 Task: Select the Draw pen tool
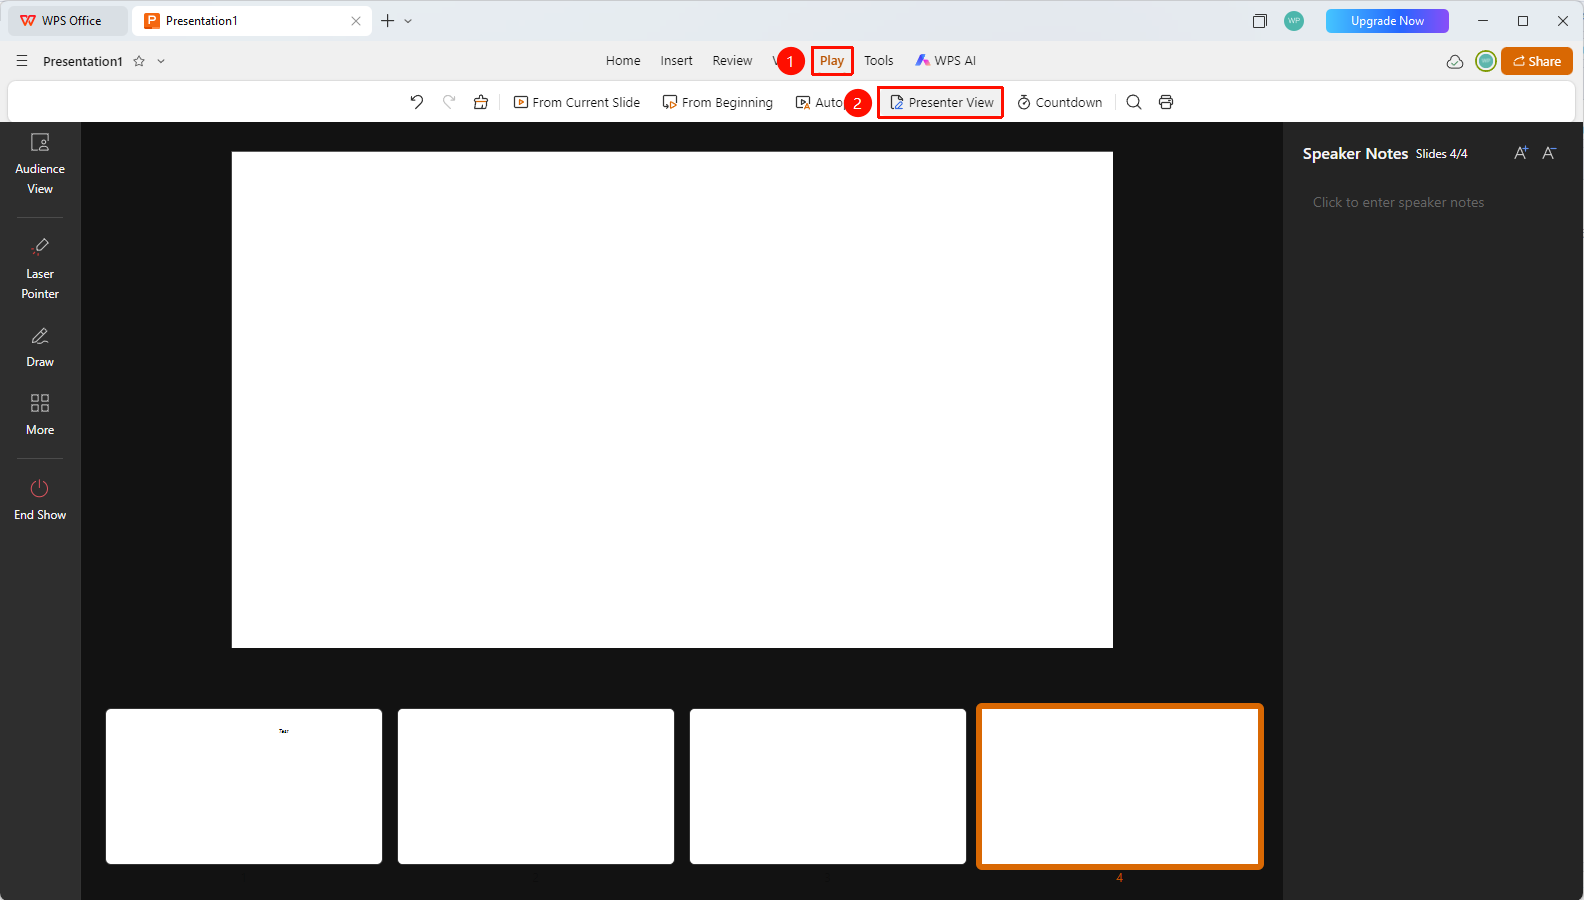coord(40,348)
